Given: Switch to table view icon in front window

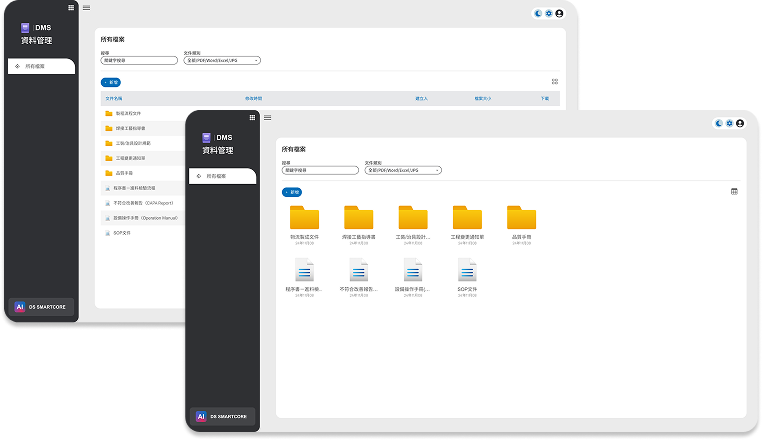Looking at the screenshot, I should click(x=733, y=191).
